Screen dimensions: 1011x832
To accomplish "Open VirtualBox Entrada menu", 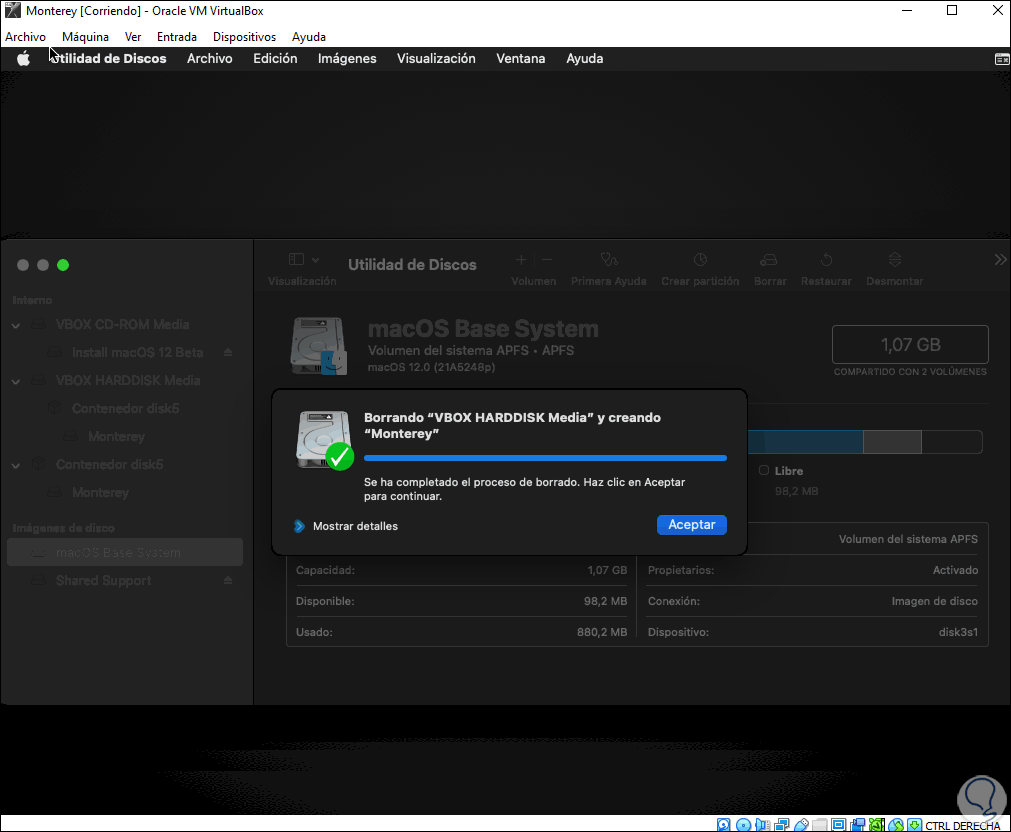I will click(177, 37).
